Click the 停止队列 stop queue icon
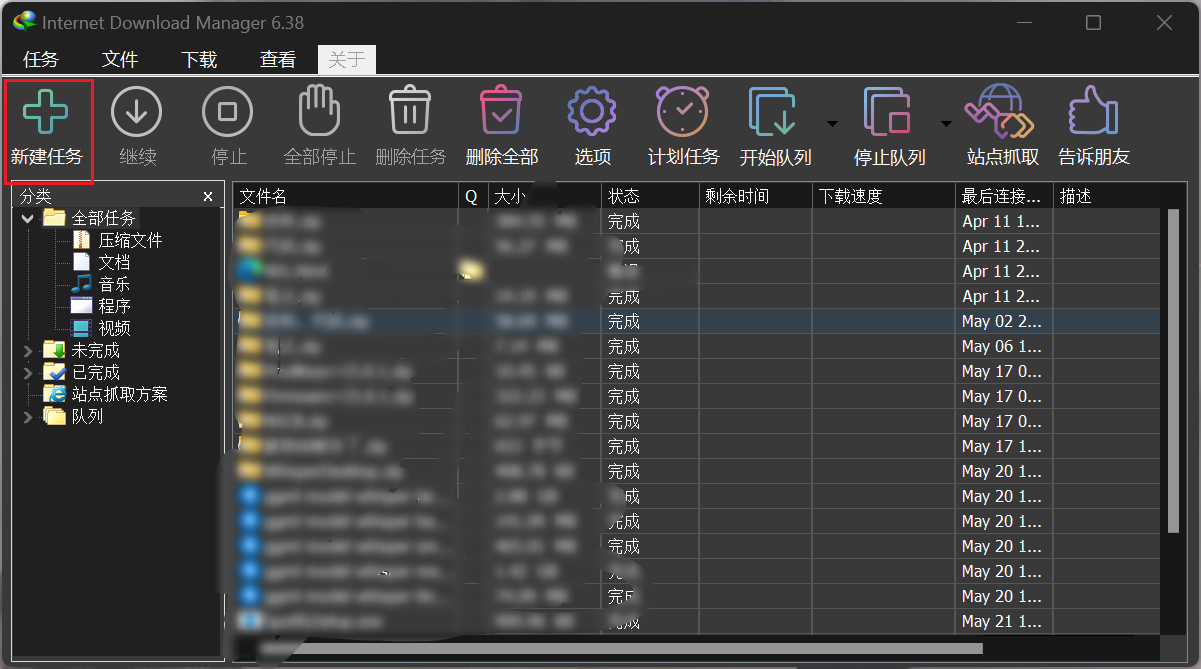 888,111
